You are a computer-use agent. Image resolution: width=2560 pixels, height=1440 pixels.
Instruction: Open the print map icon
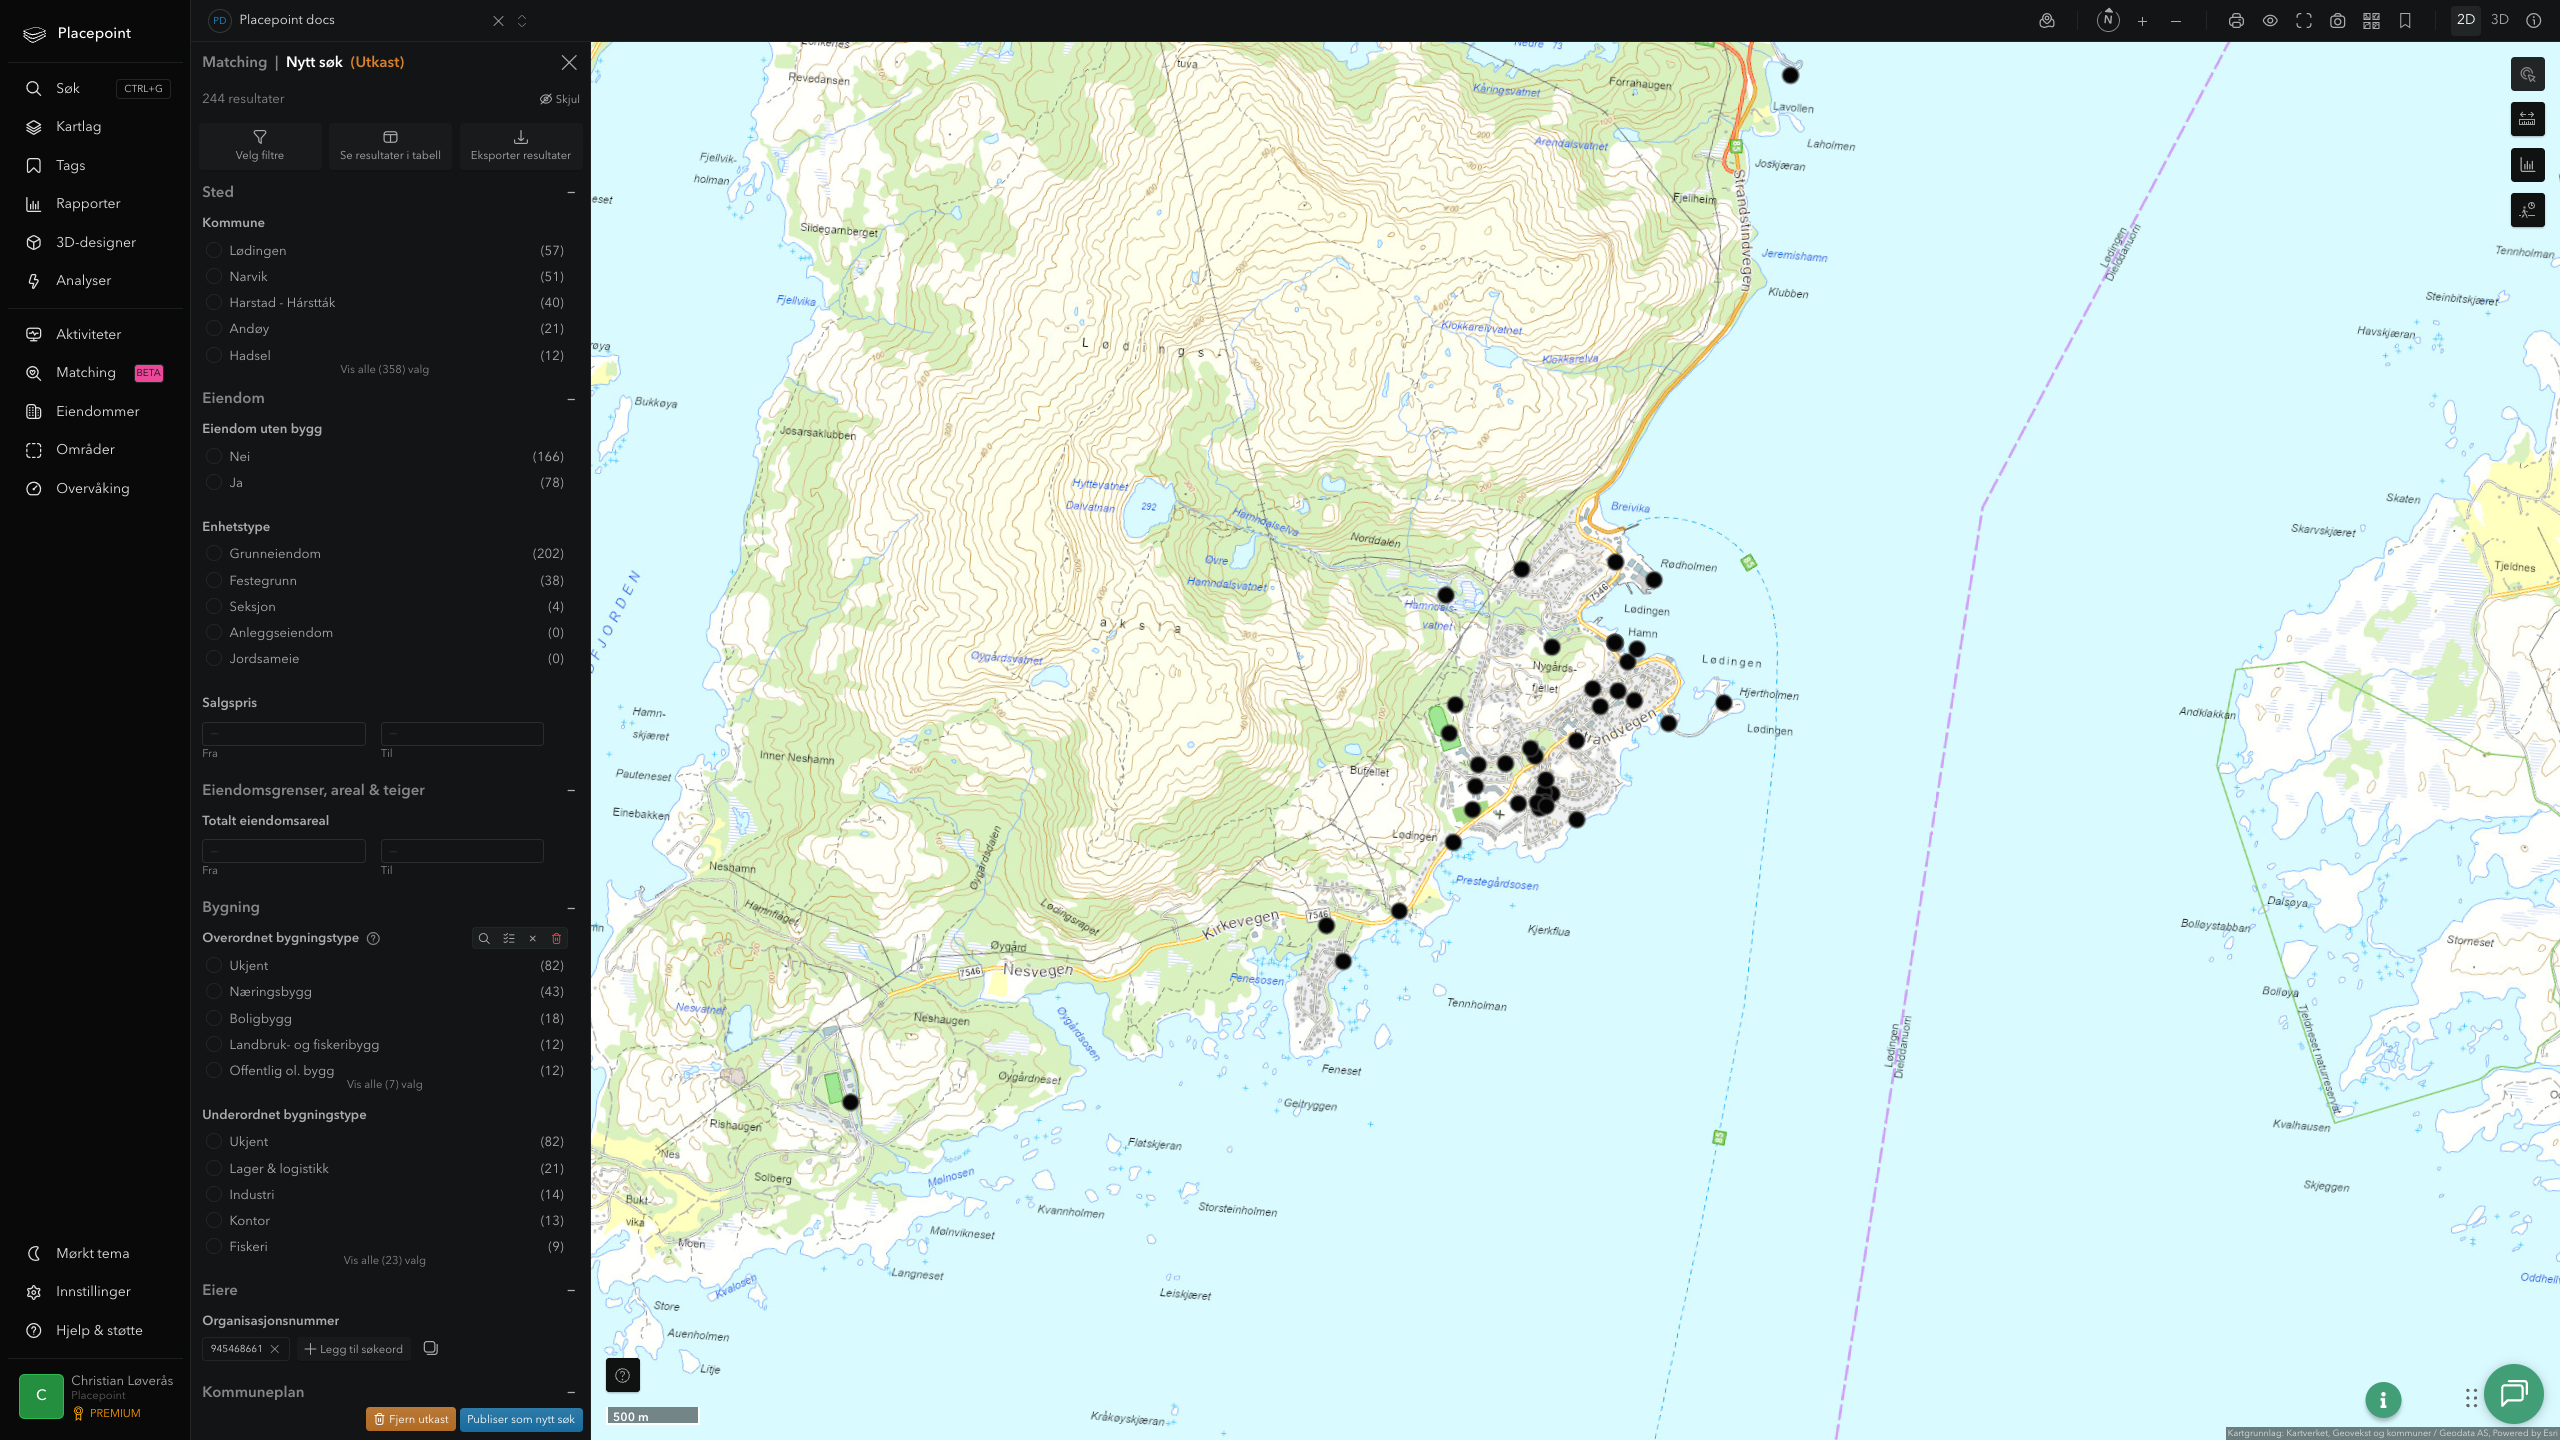click(x=2236, y=21)
